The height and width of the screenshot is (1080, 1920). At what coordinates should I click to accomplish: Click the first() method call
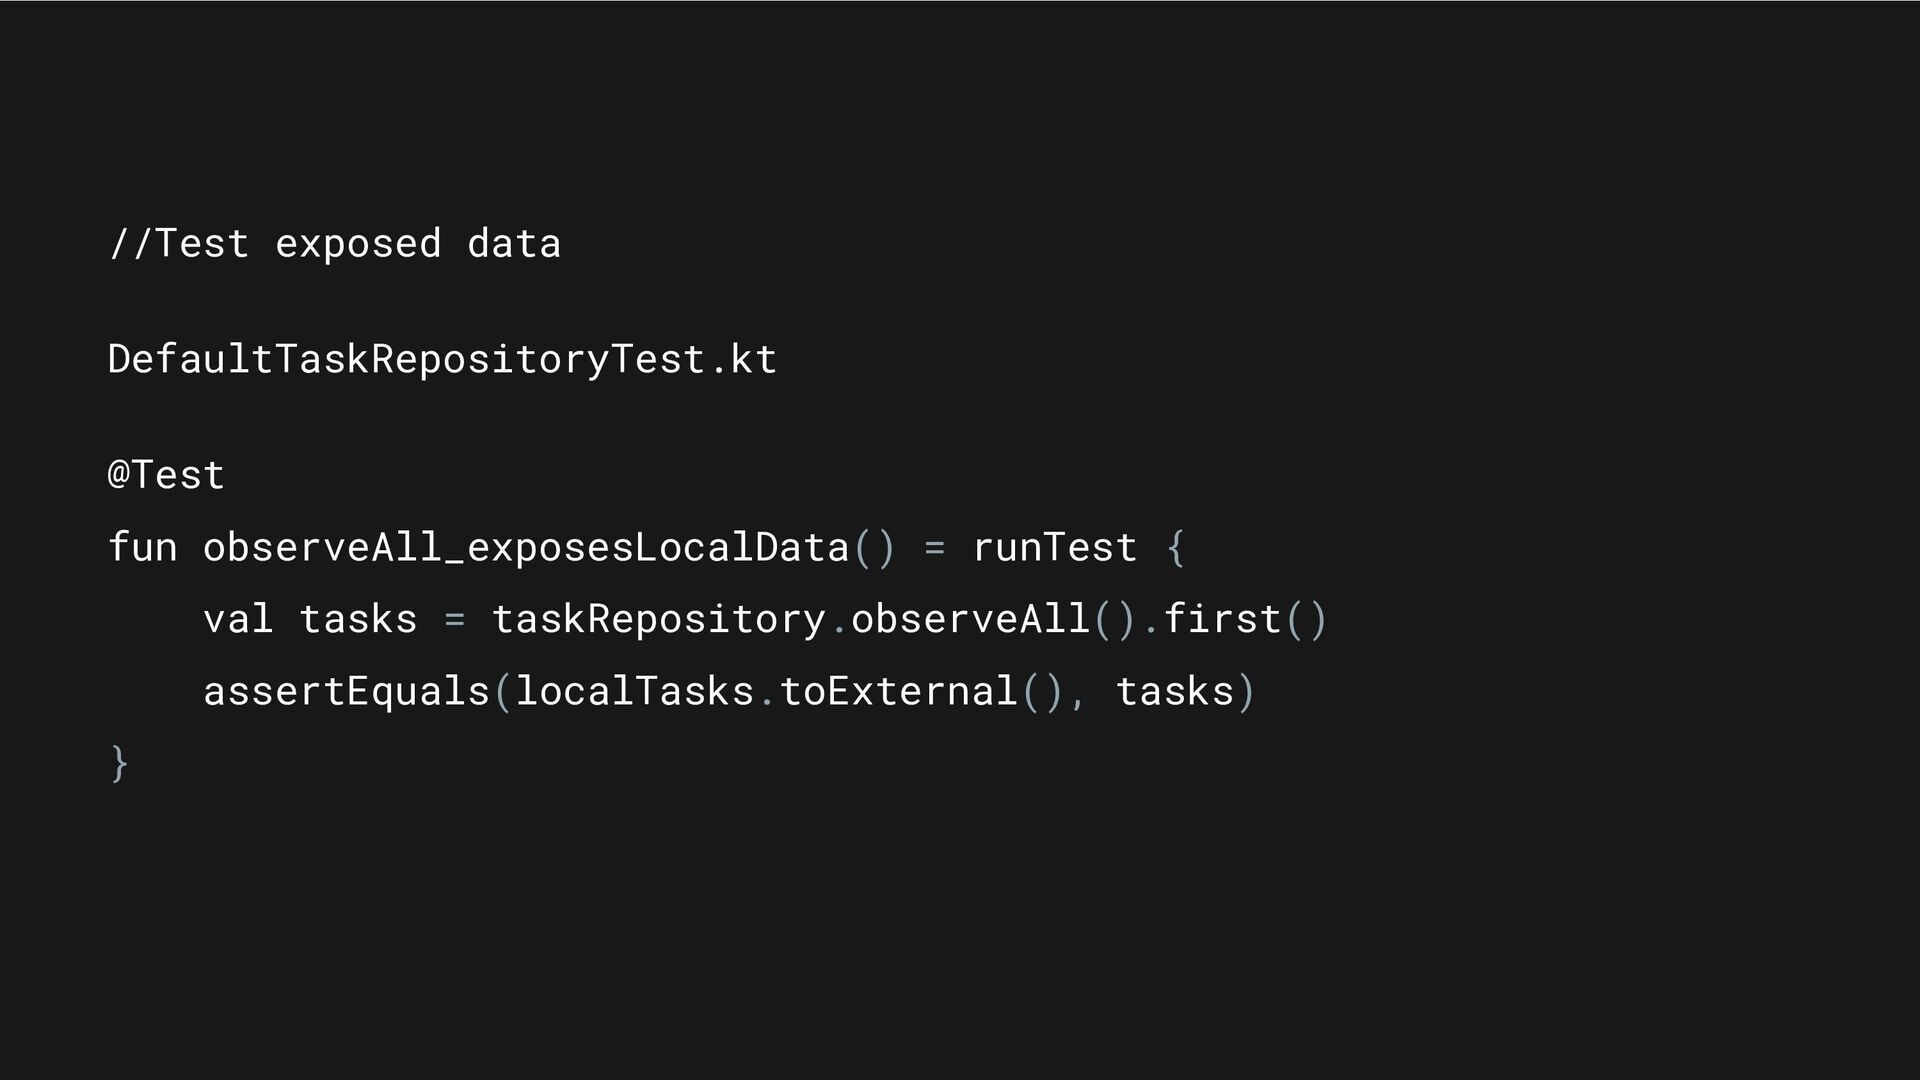tap(1245, 619)
